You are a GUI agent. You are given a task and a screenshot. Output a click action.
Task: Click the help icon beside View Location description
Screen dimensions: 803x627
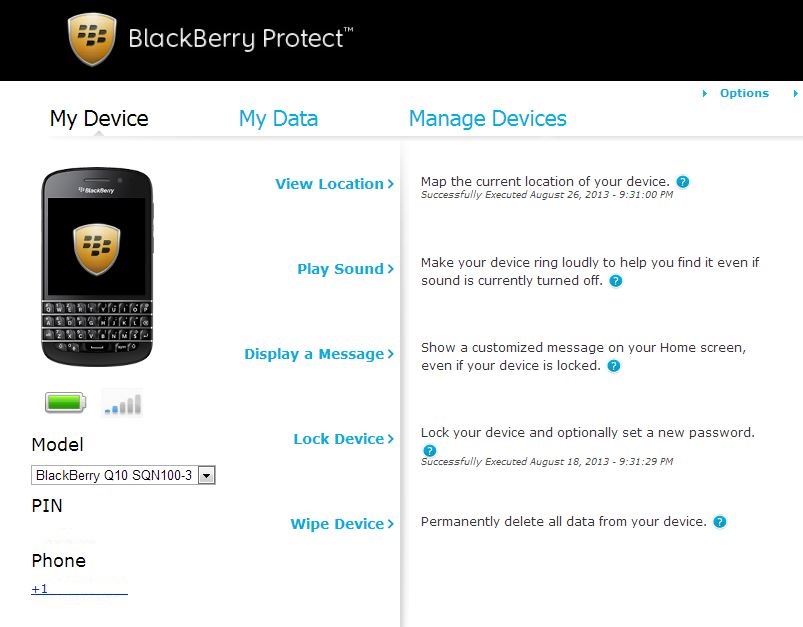(682, 181)
